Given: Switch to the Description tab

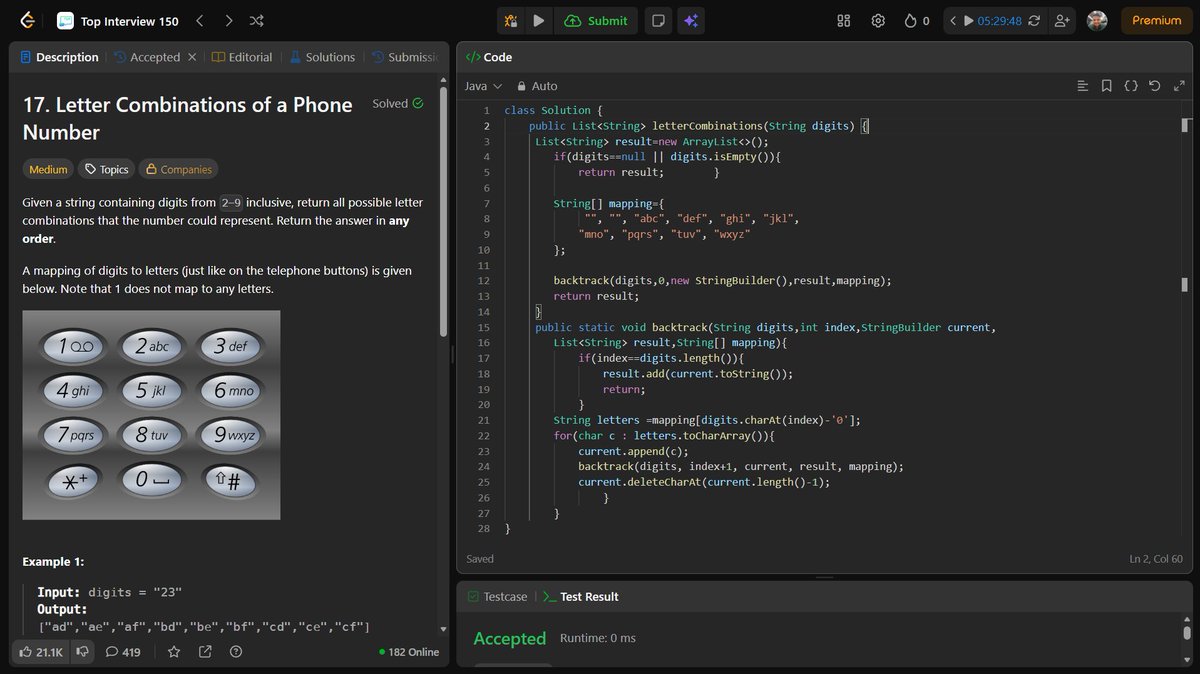Looking at the screenshot, I should [x=59, y=57].
